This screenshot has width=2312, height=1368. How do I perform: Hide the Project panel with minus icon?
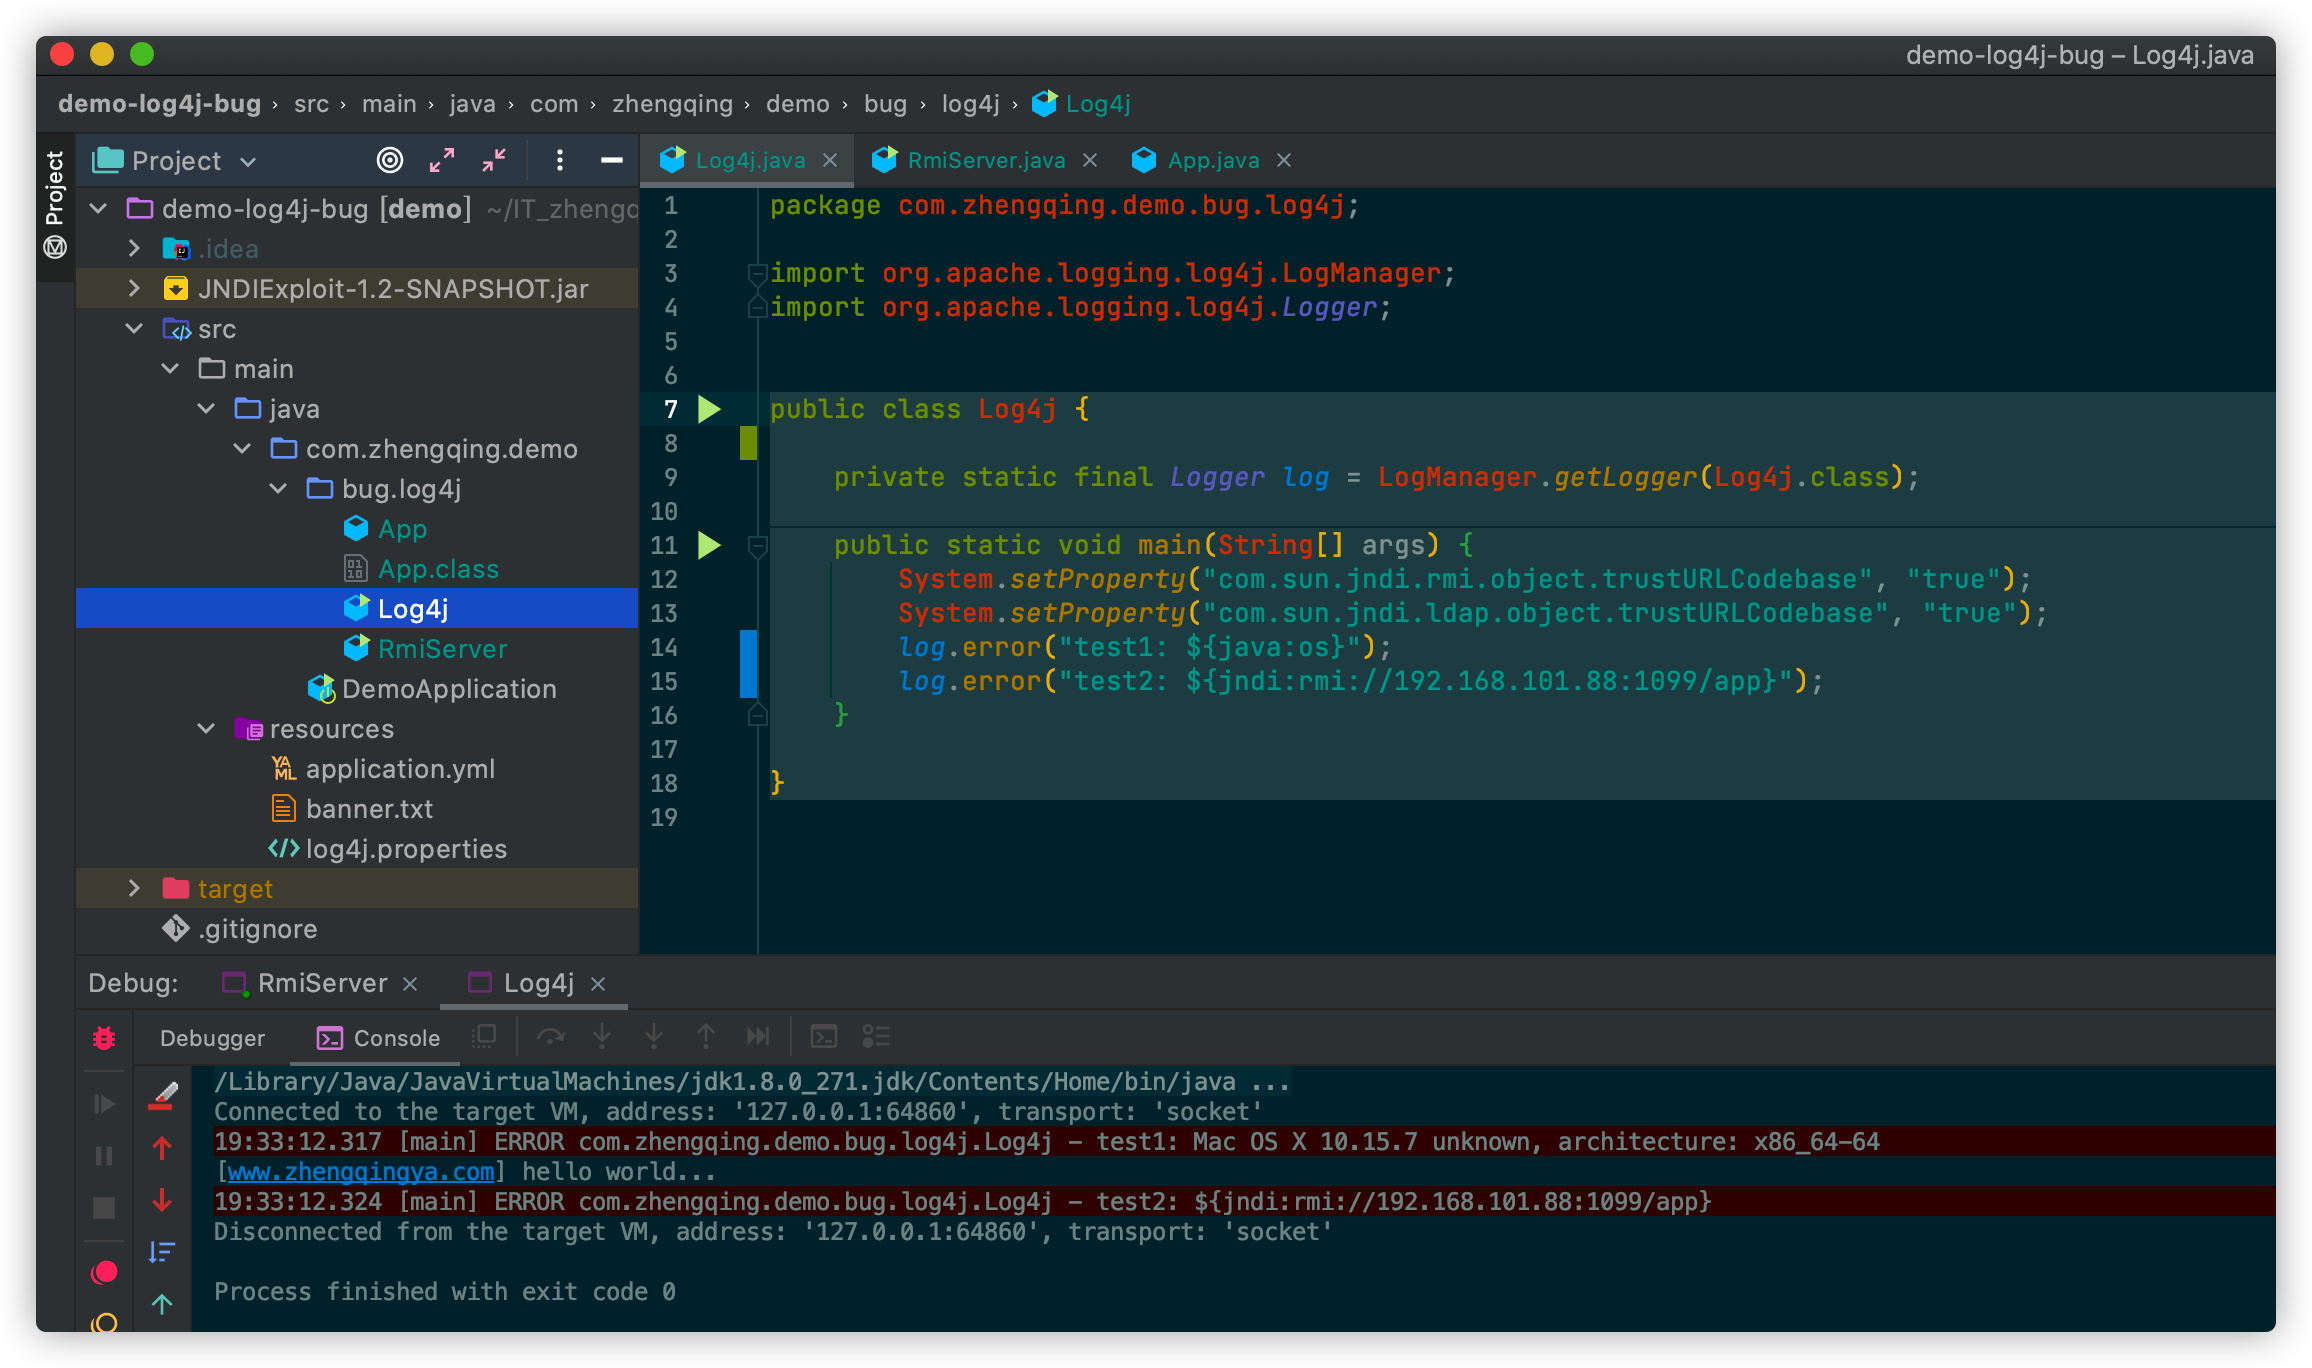click(612, 160)
